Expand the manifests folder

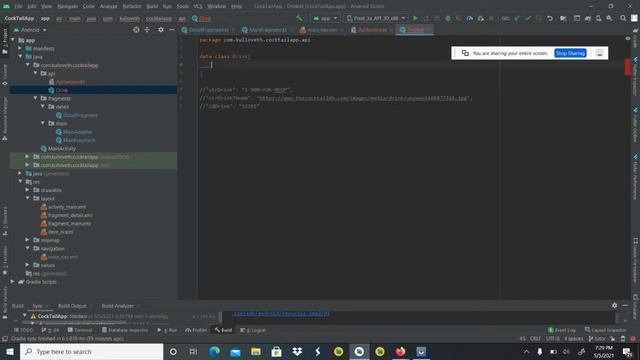[x=20, y=48]
